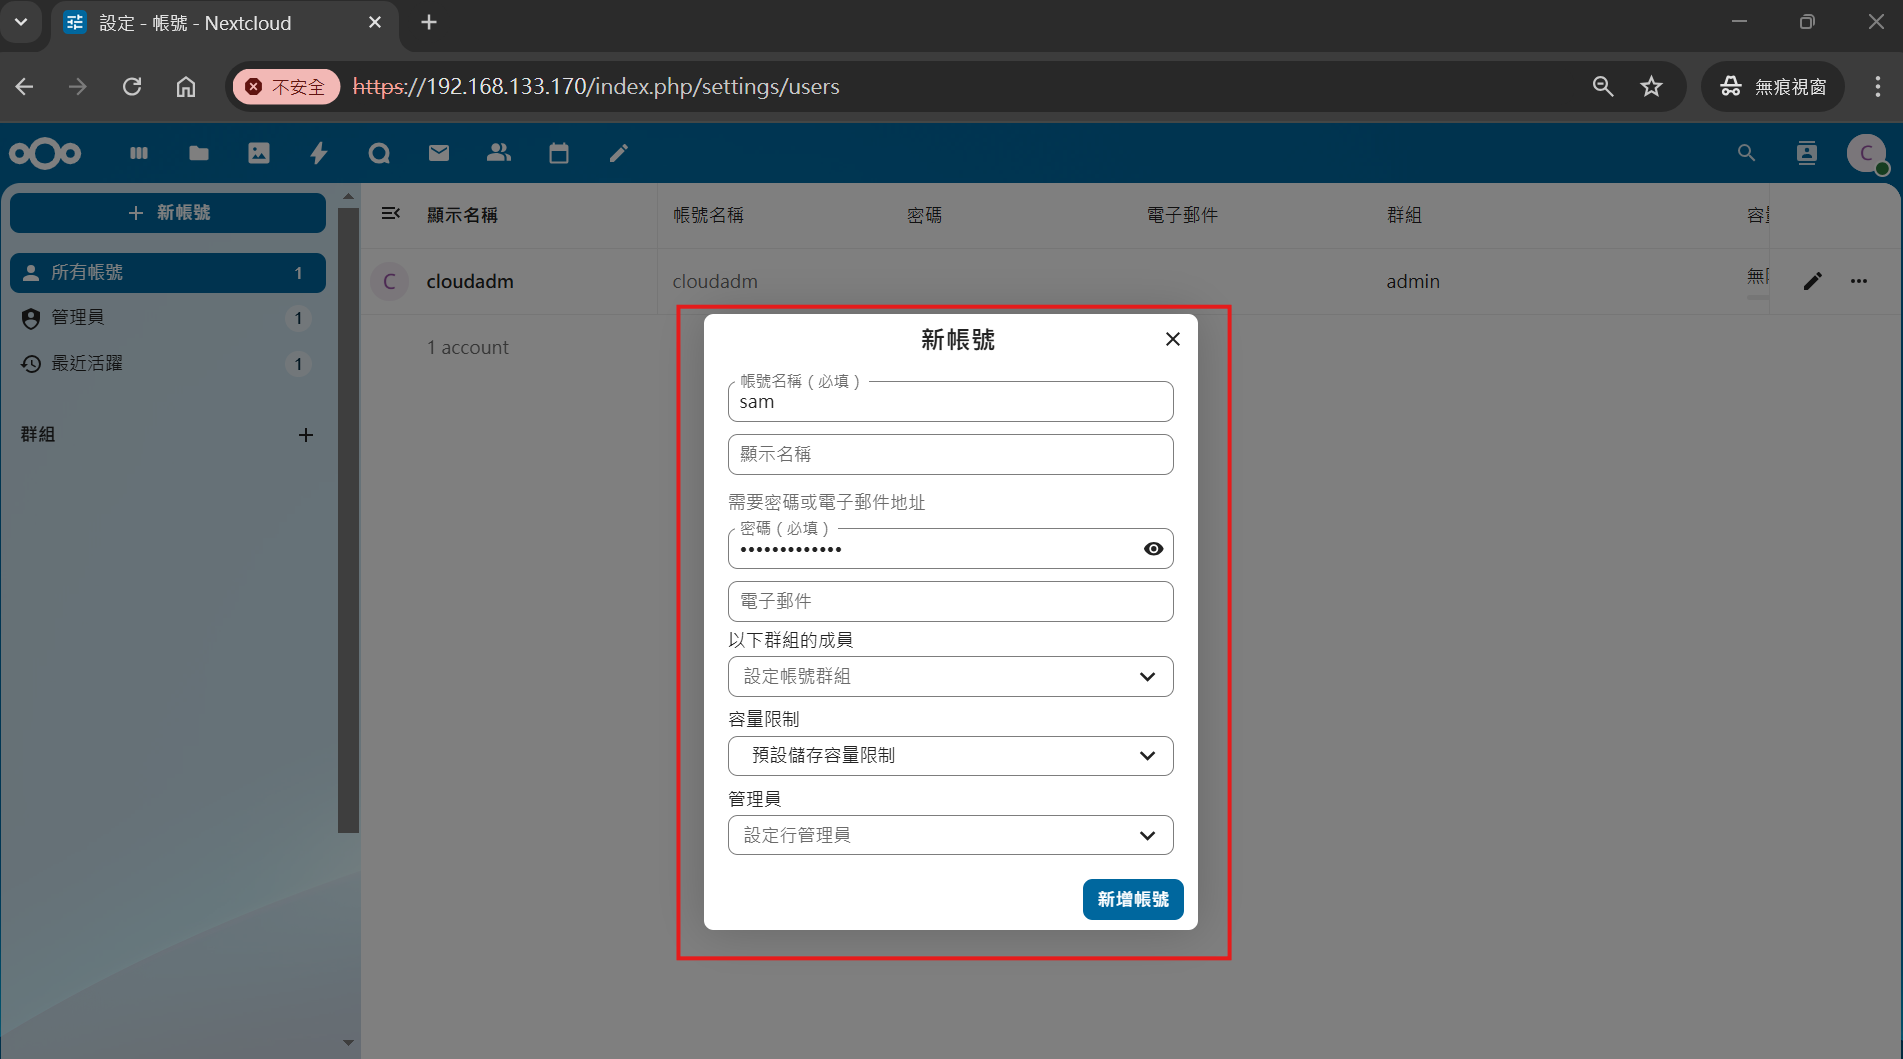The height and width of the screenshot is (1059, 1903).
Task: Open the Files app folder icon
Action: coord(199,153)
